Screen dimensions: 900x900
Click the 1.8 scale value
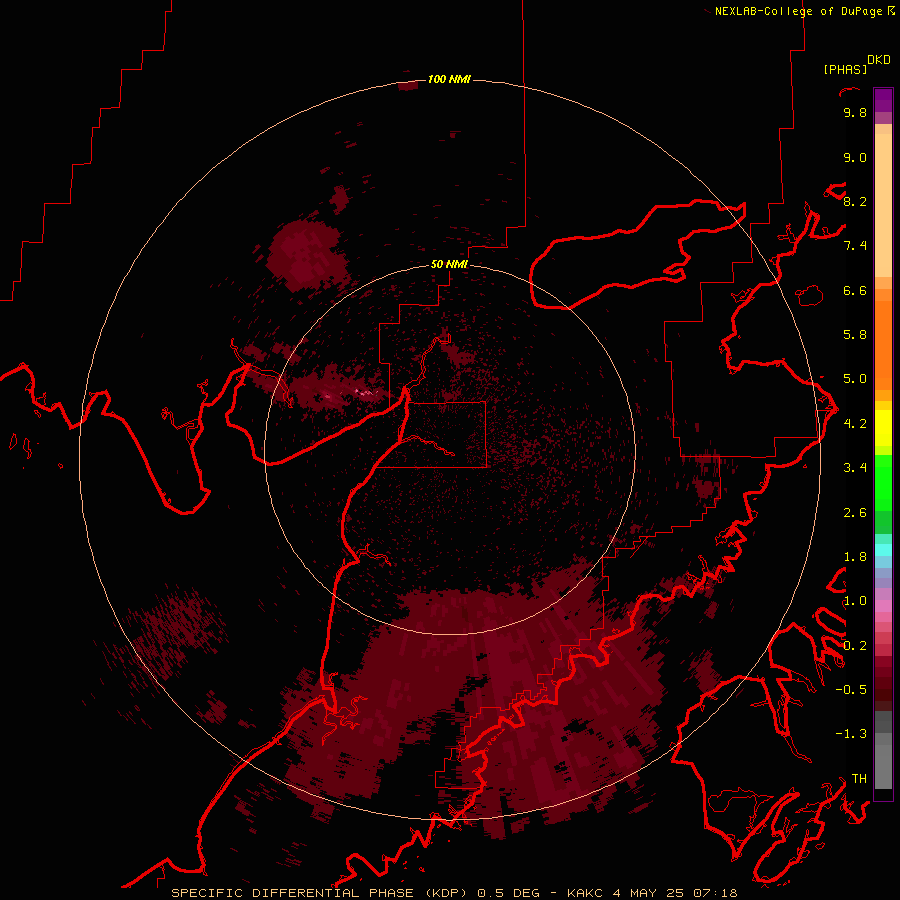[855, 557]
